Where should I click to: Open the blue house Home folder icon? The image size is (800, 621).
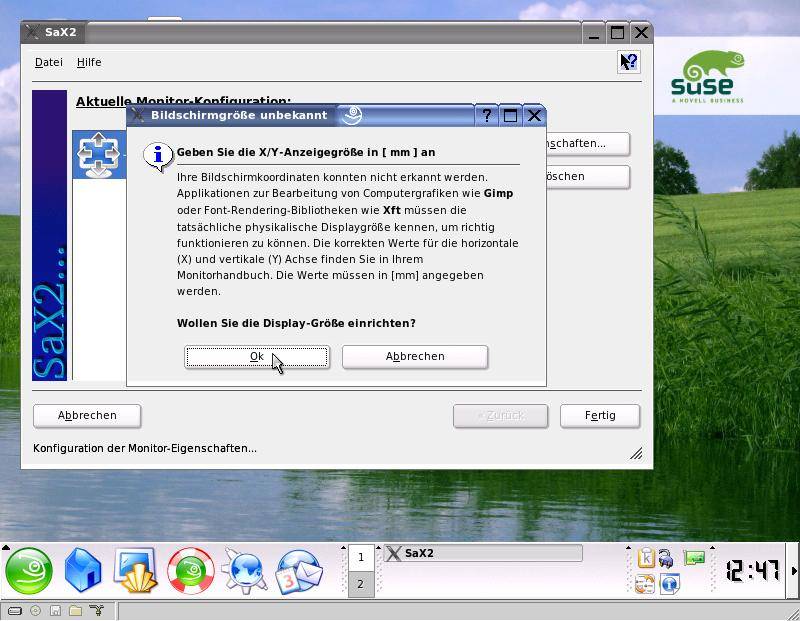pos(83,570)
